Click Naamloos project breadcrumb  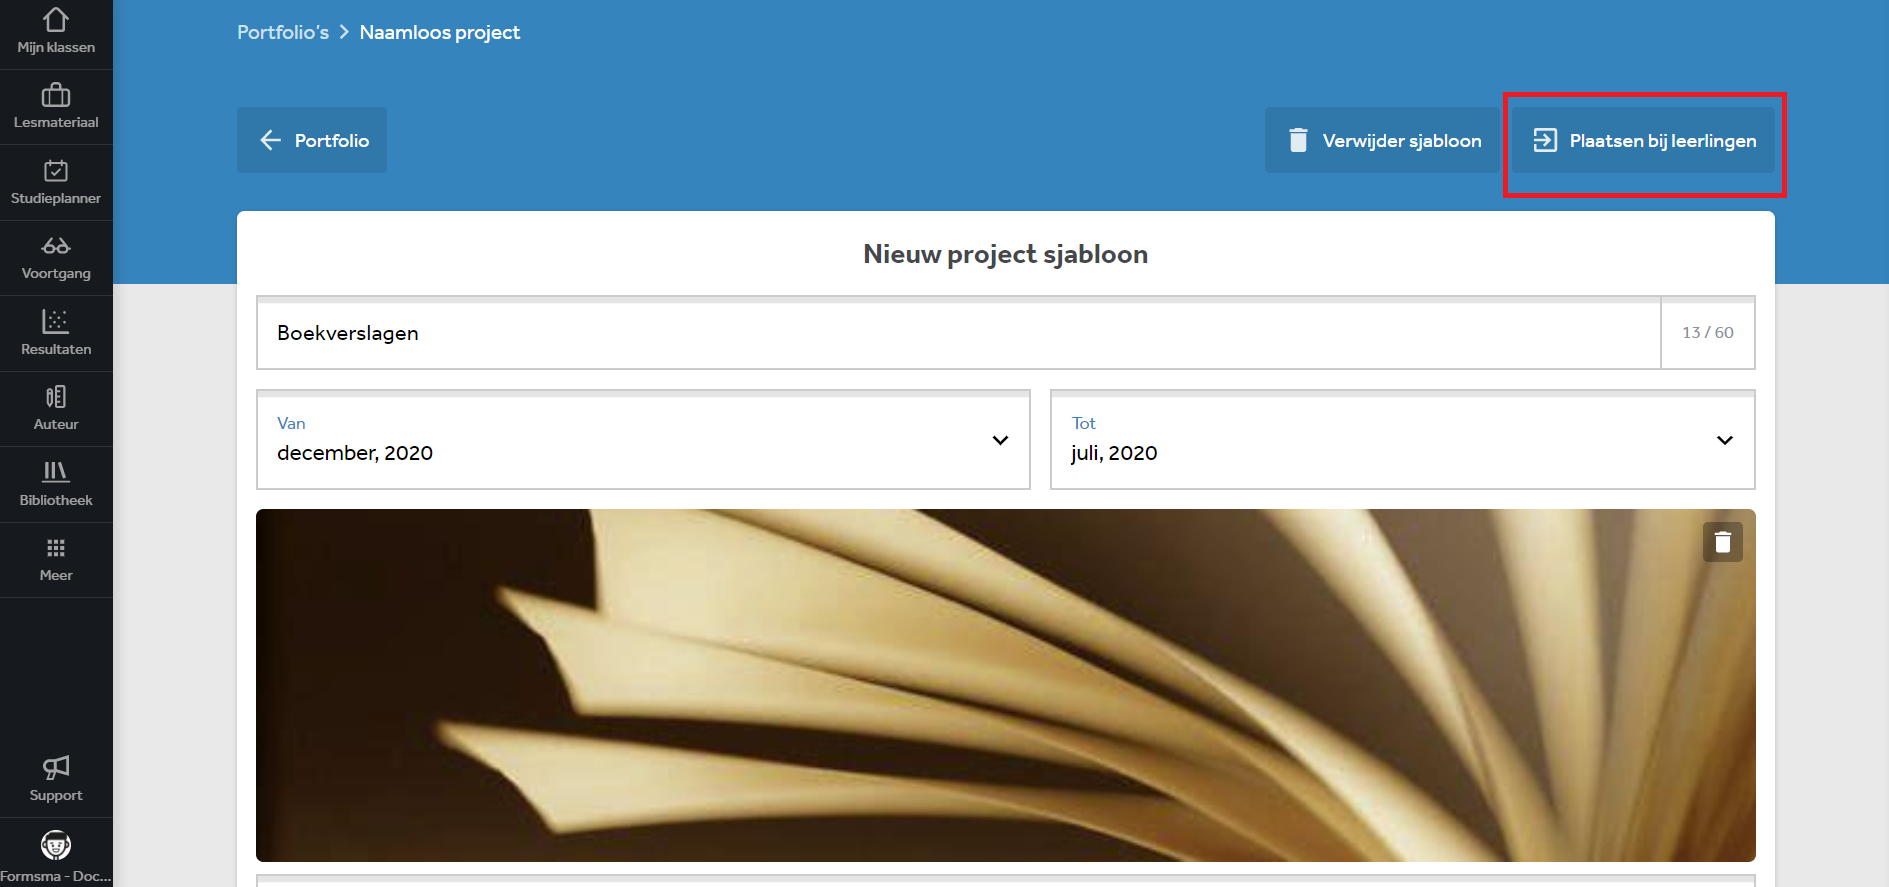pos(440,32)
